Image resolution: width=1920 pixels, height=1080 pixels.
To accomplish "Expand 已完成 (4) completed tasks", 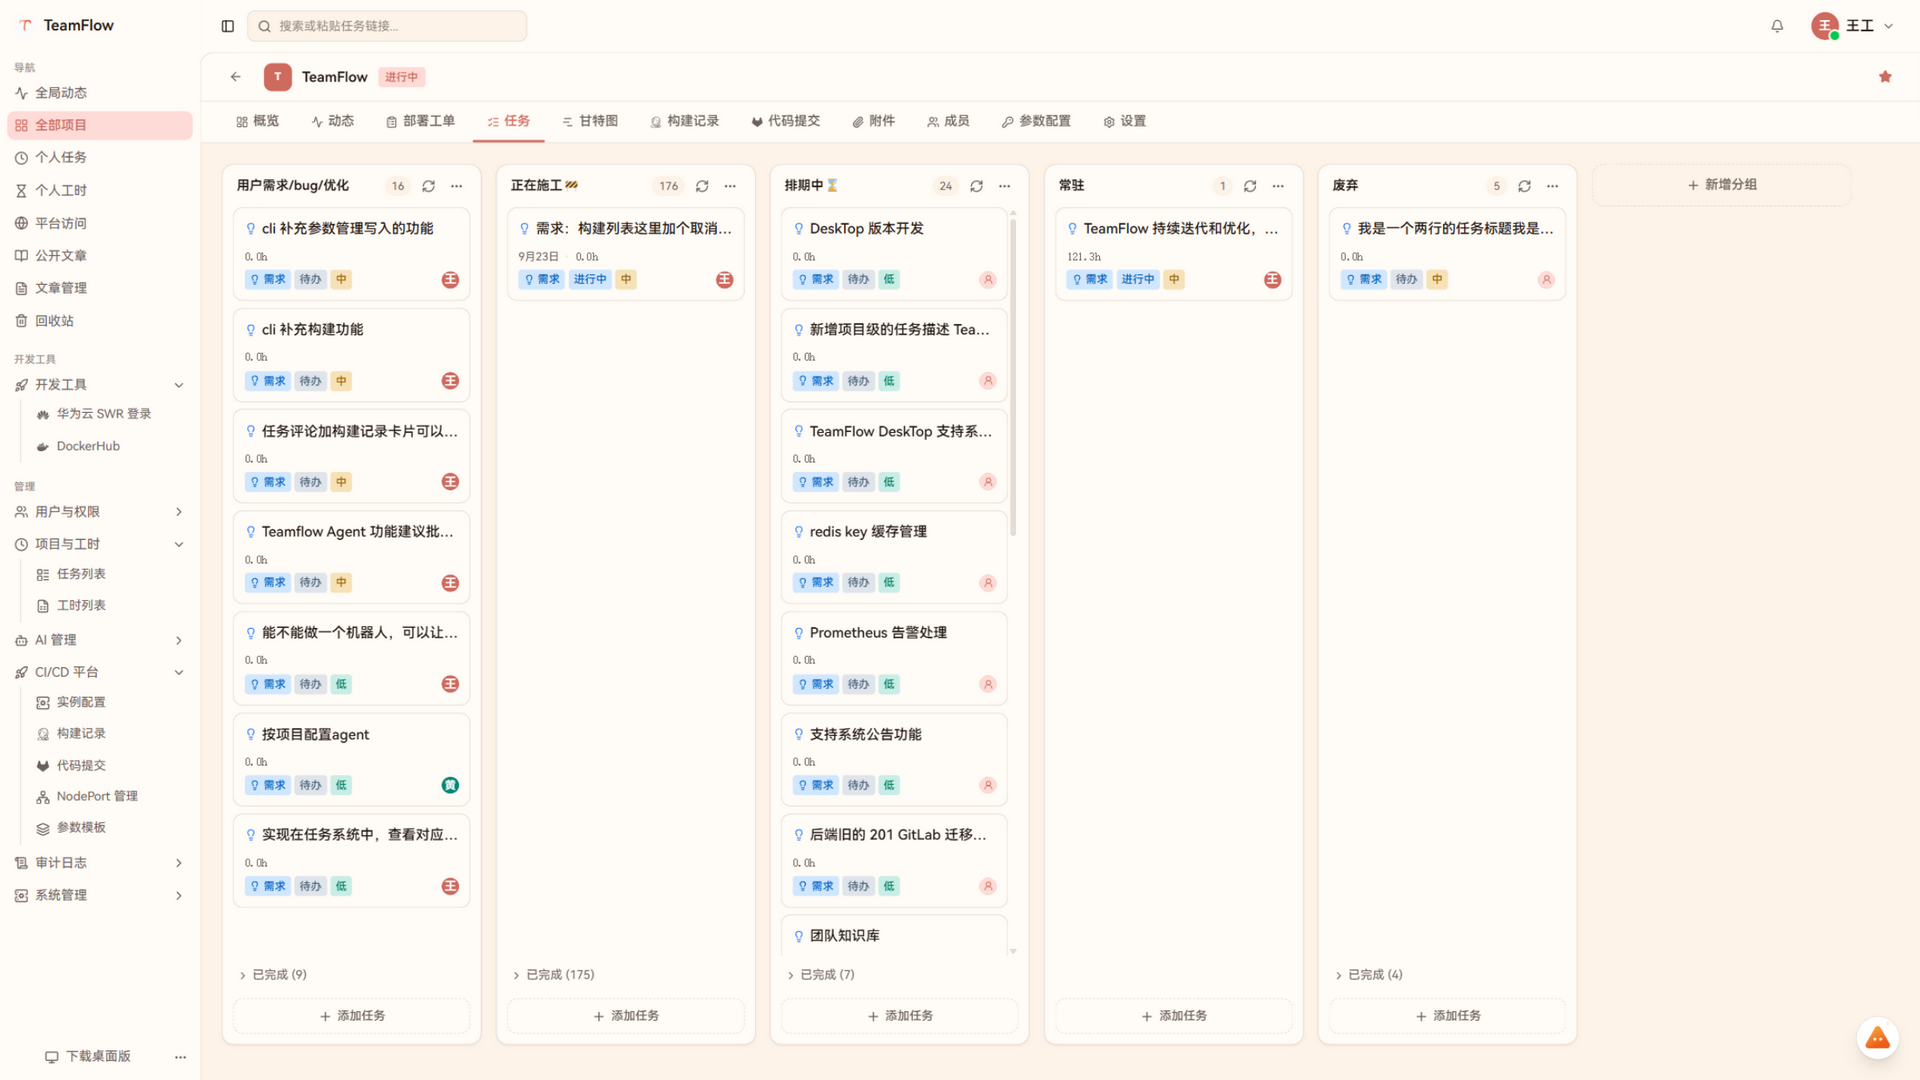I will (1369, 975).
